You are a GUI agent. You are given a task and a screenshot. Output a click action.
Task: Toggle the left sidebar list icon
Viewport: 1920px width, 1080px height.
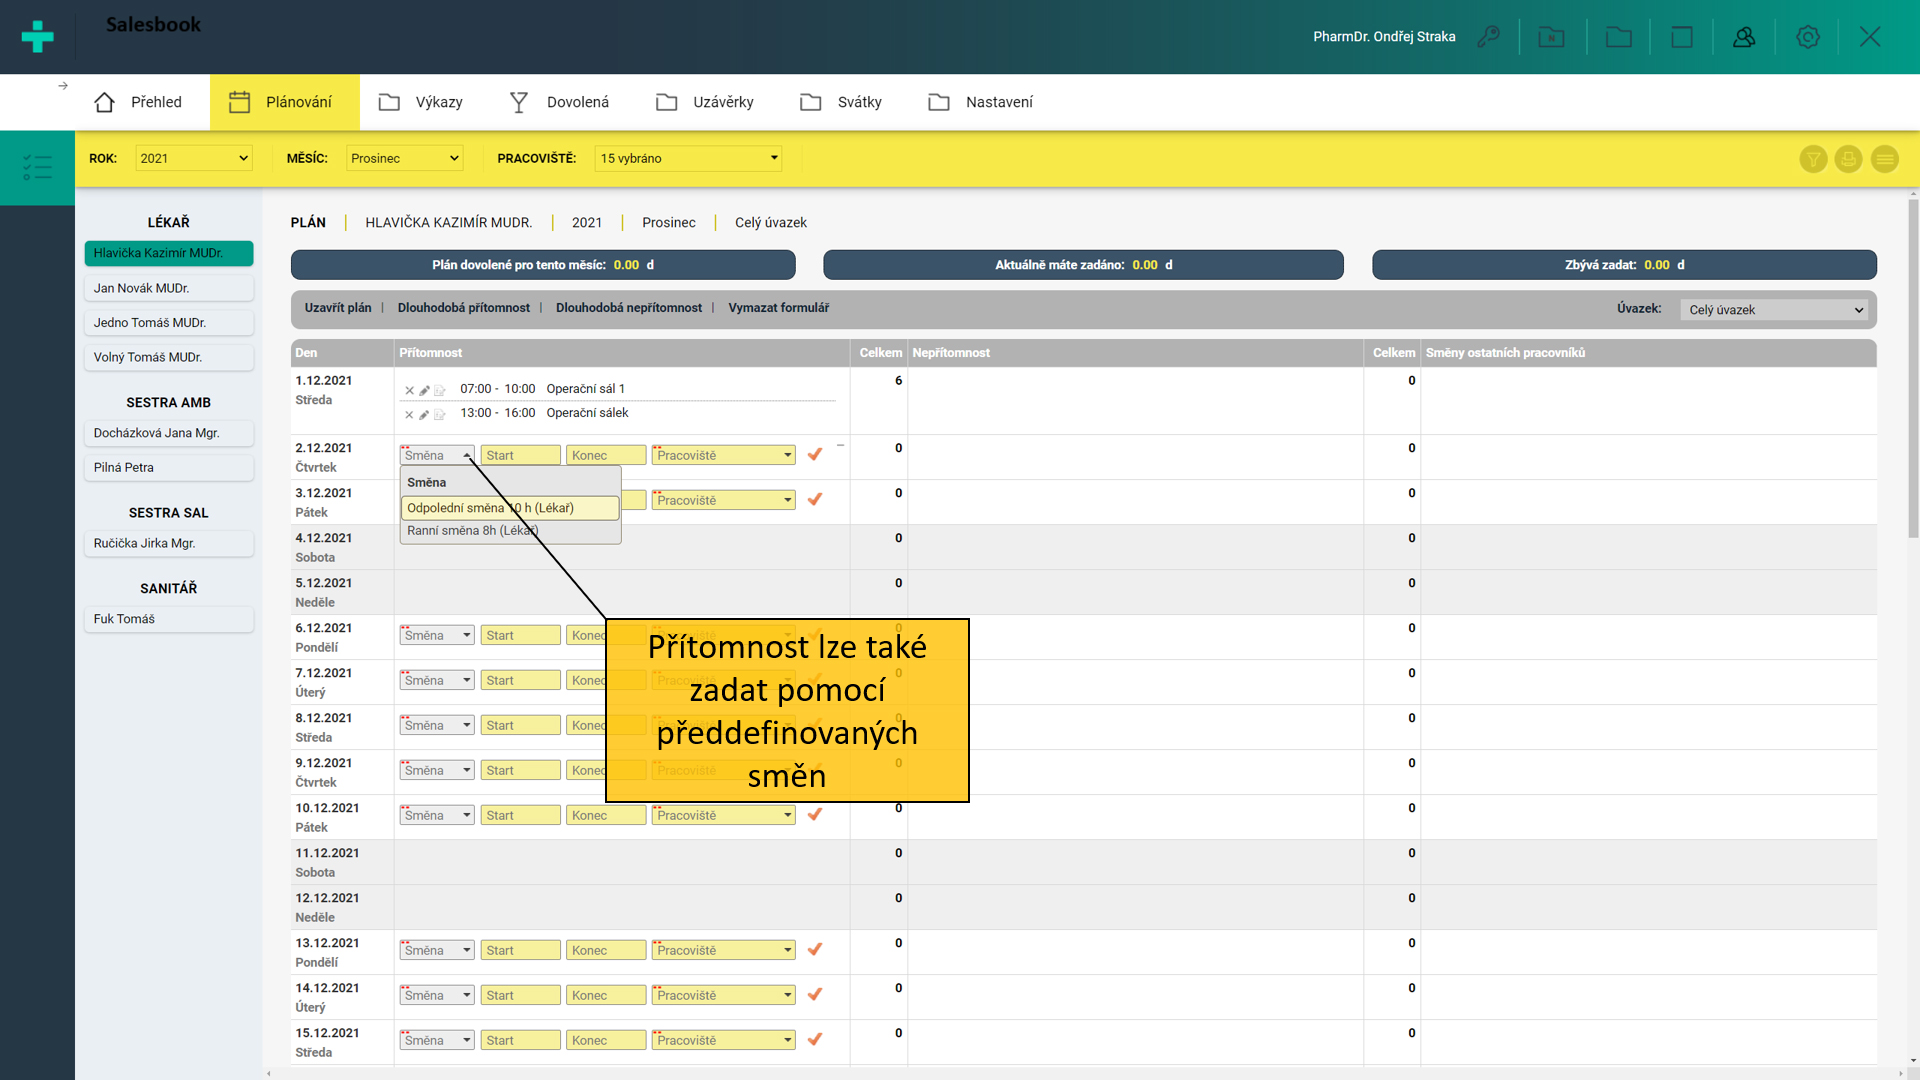(x=37, y=167)
